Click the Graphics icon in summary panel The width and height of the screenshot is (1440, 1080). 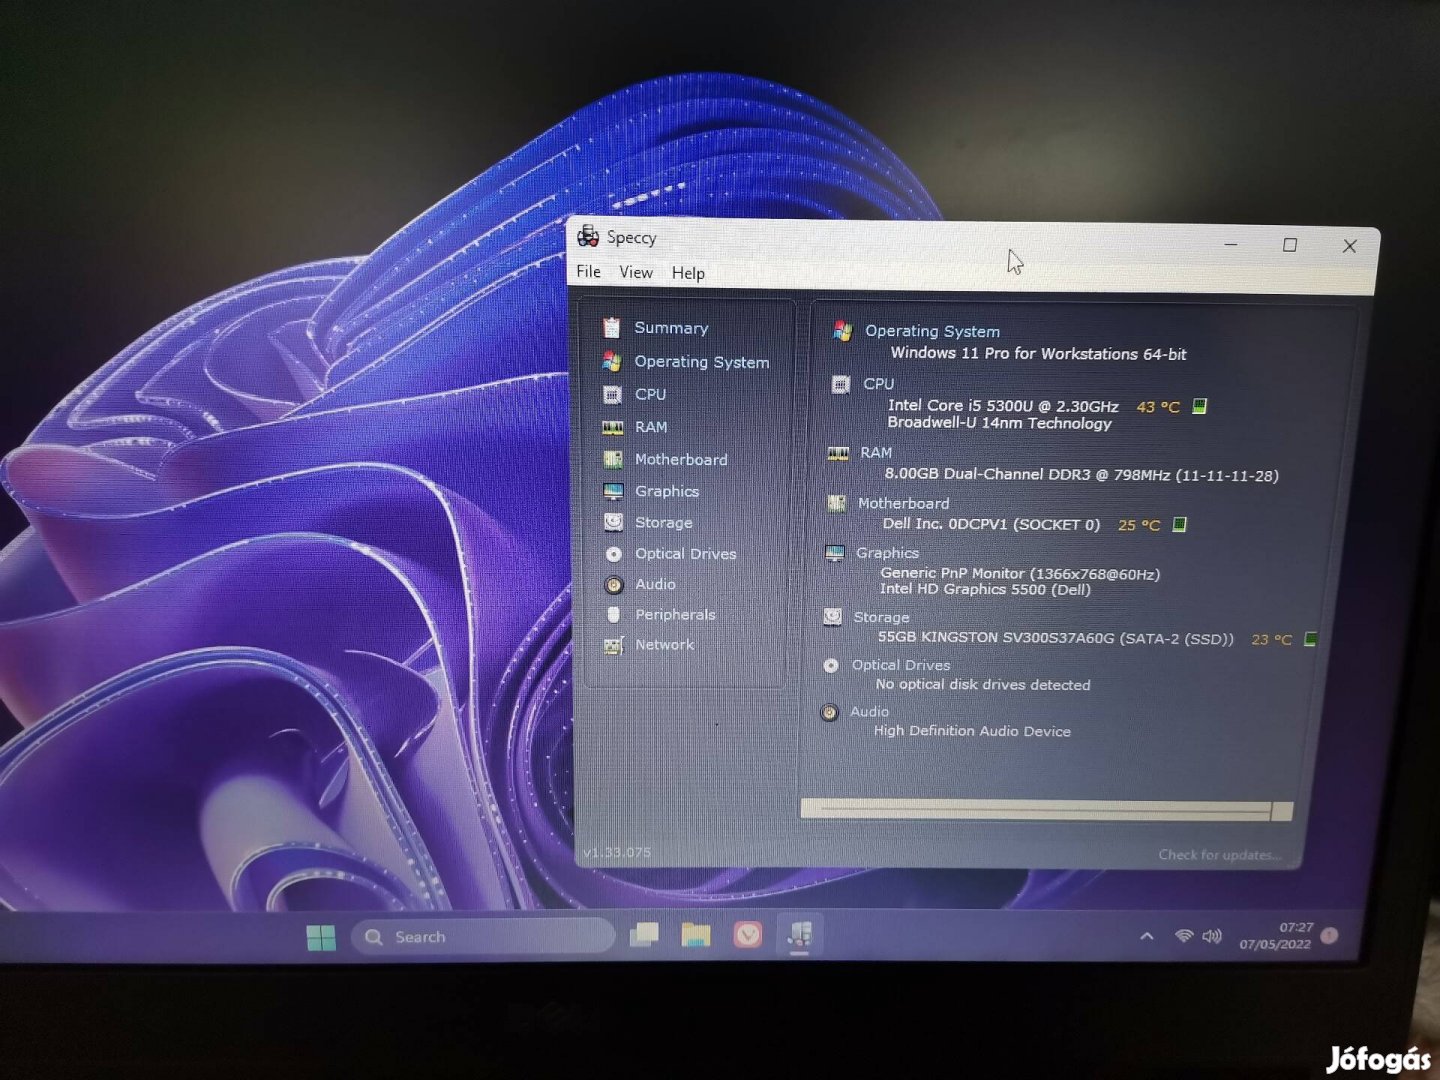click(835, 553)
